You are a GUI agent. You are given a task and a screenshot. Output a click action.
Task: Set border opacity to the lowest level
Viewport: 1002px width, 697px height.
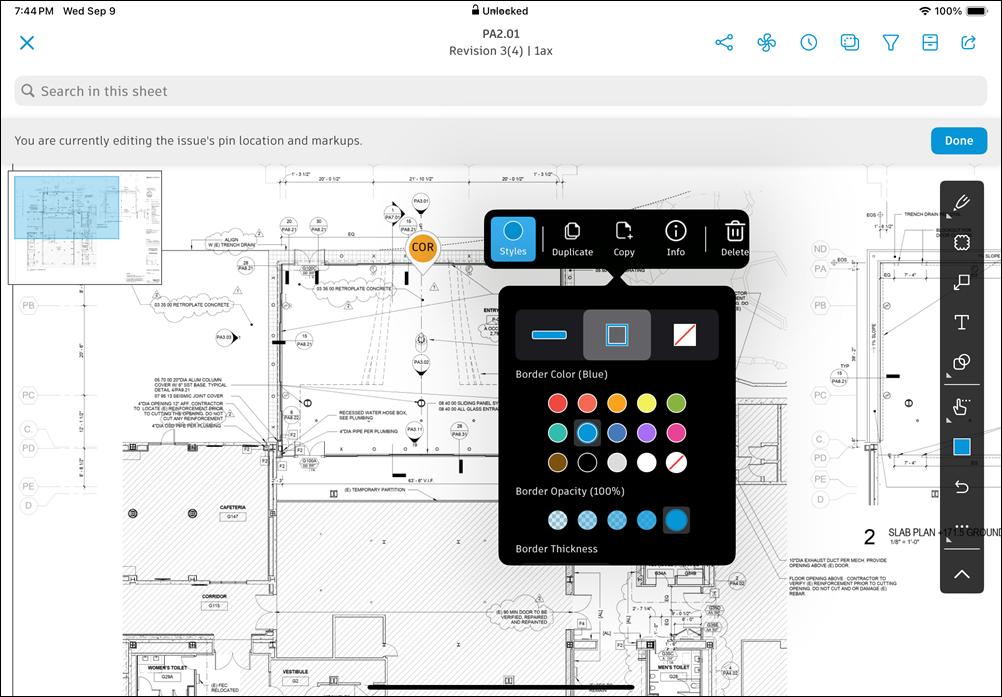[x=558, y=520]
